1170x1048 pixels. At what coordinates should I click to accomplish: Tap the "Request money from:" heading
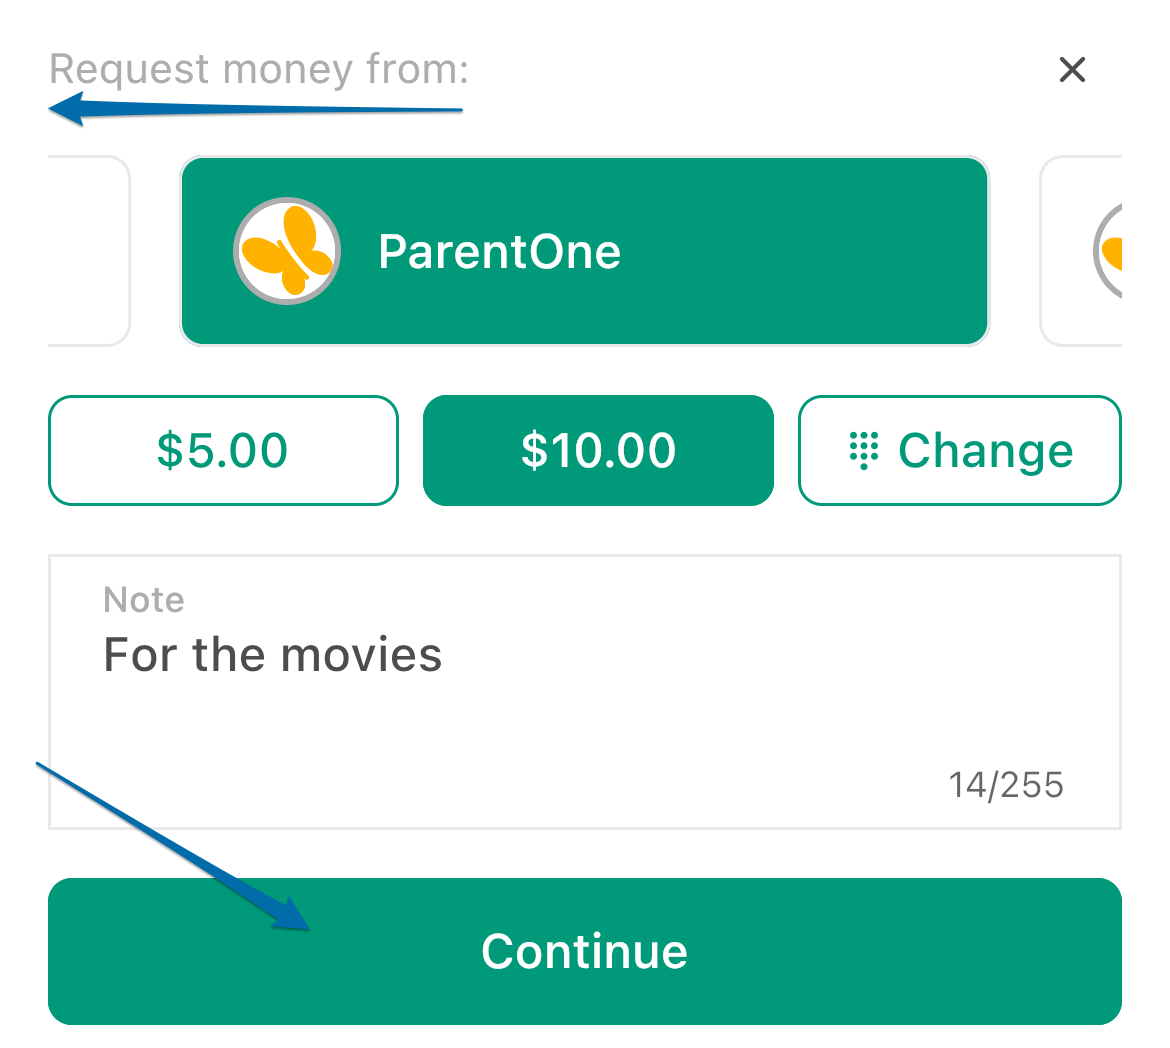(x=259, y=69)
